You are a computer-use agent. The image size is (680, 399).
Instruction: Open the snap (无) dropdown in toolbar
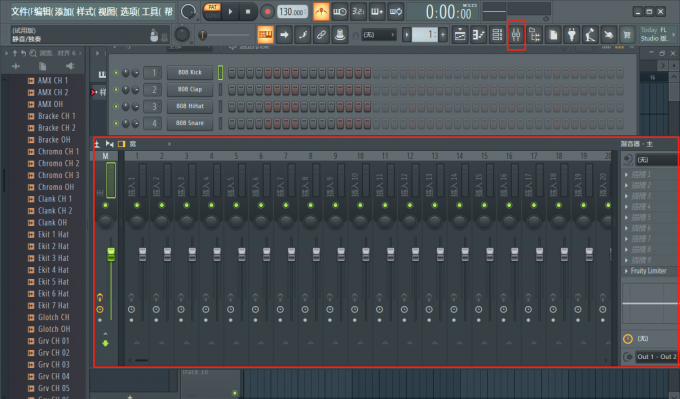(379, 35)
